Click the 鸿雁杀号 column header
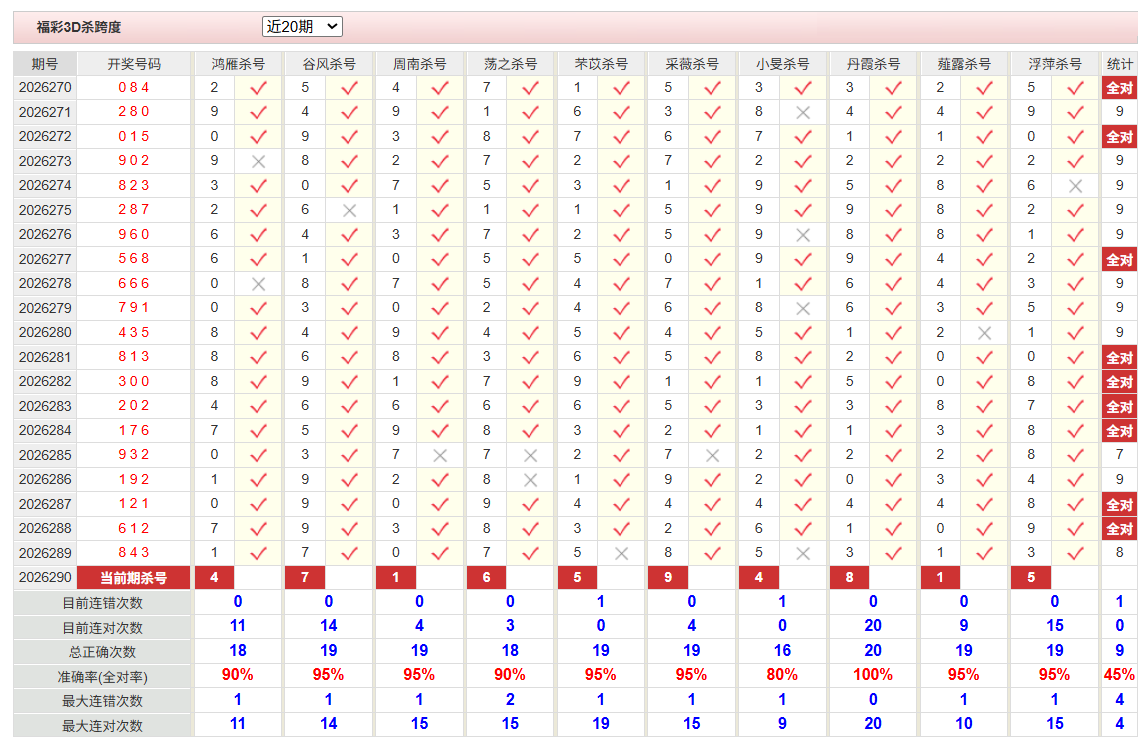 238,64
